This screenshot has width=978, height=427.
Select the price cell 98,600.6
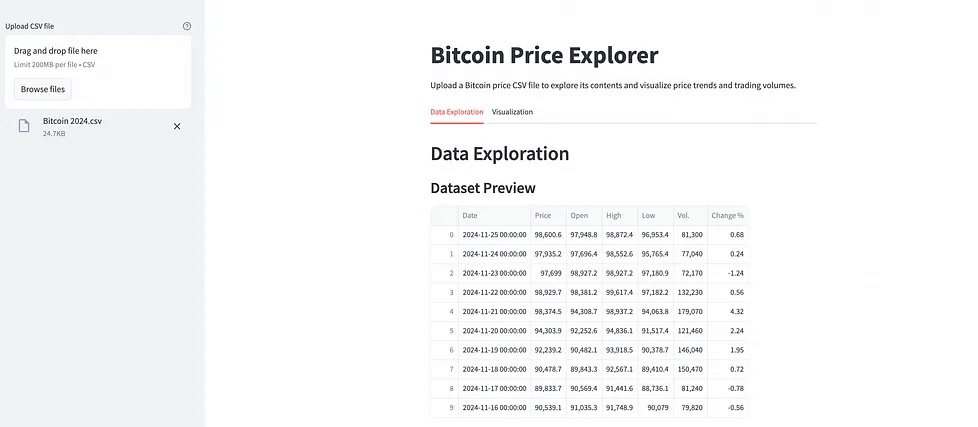tap(548, 235)
